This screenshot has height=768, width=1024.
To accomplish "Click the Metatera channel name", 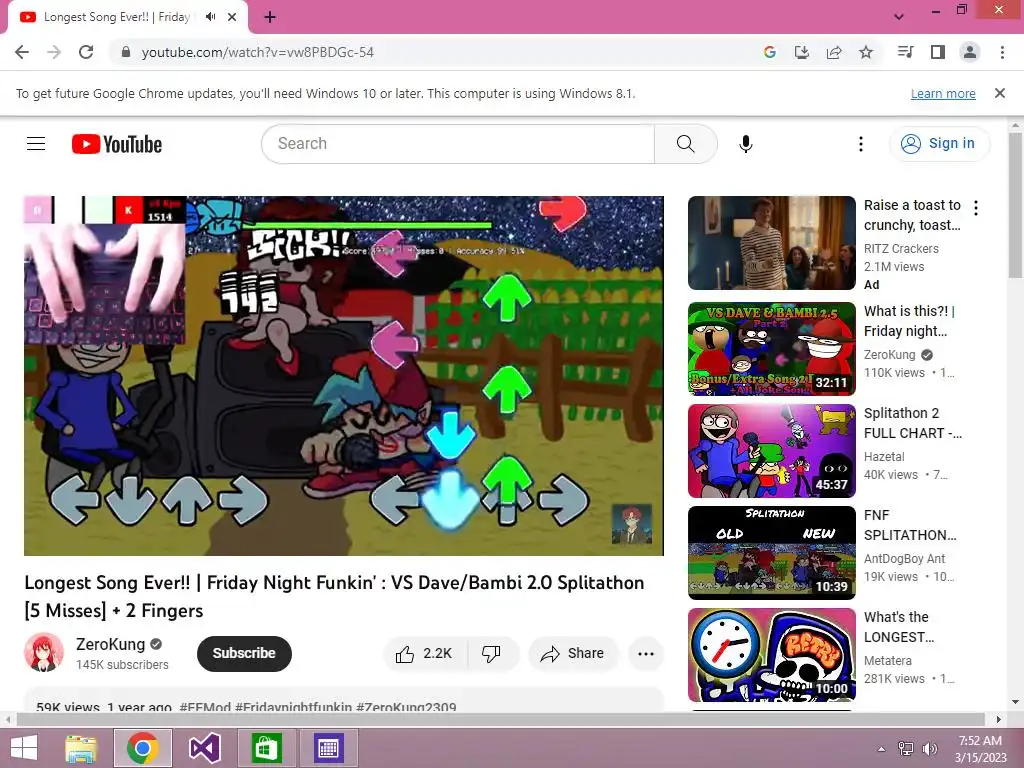I will click(888, 660).
